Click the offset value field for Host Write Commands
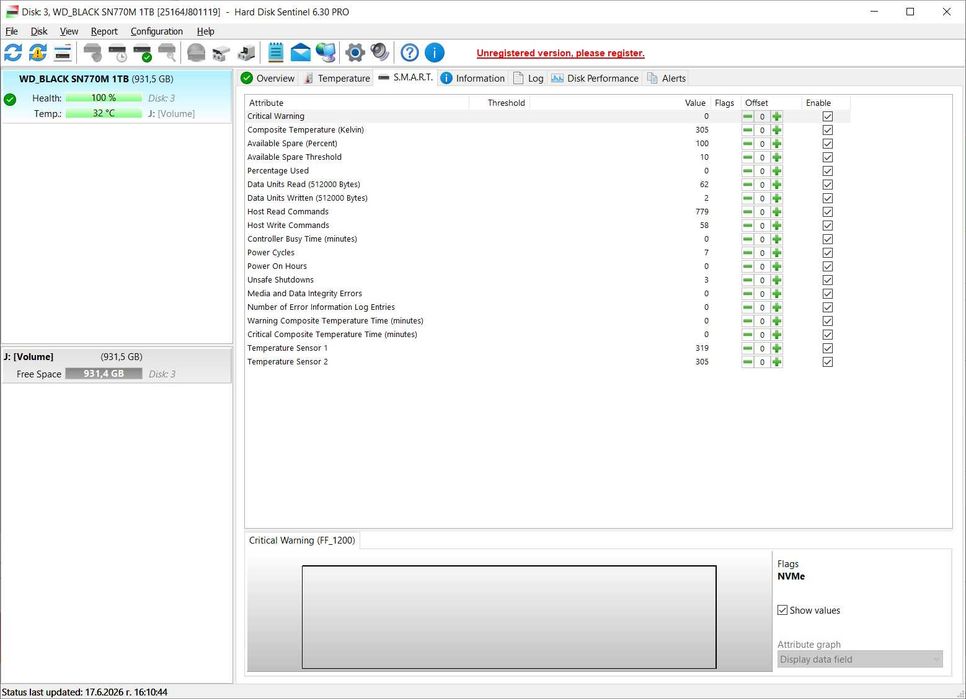 pyautogui.click(x=762, y=225)
